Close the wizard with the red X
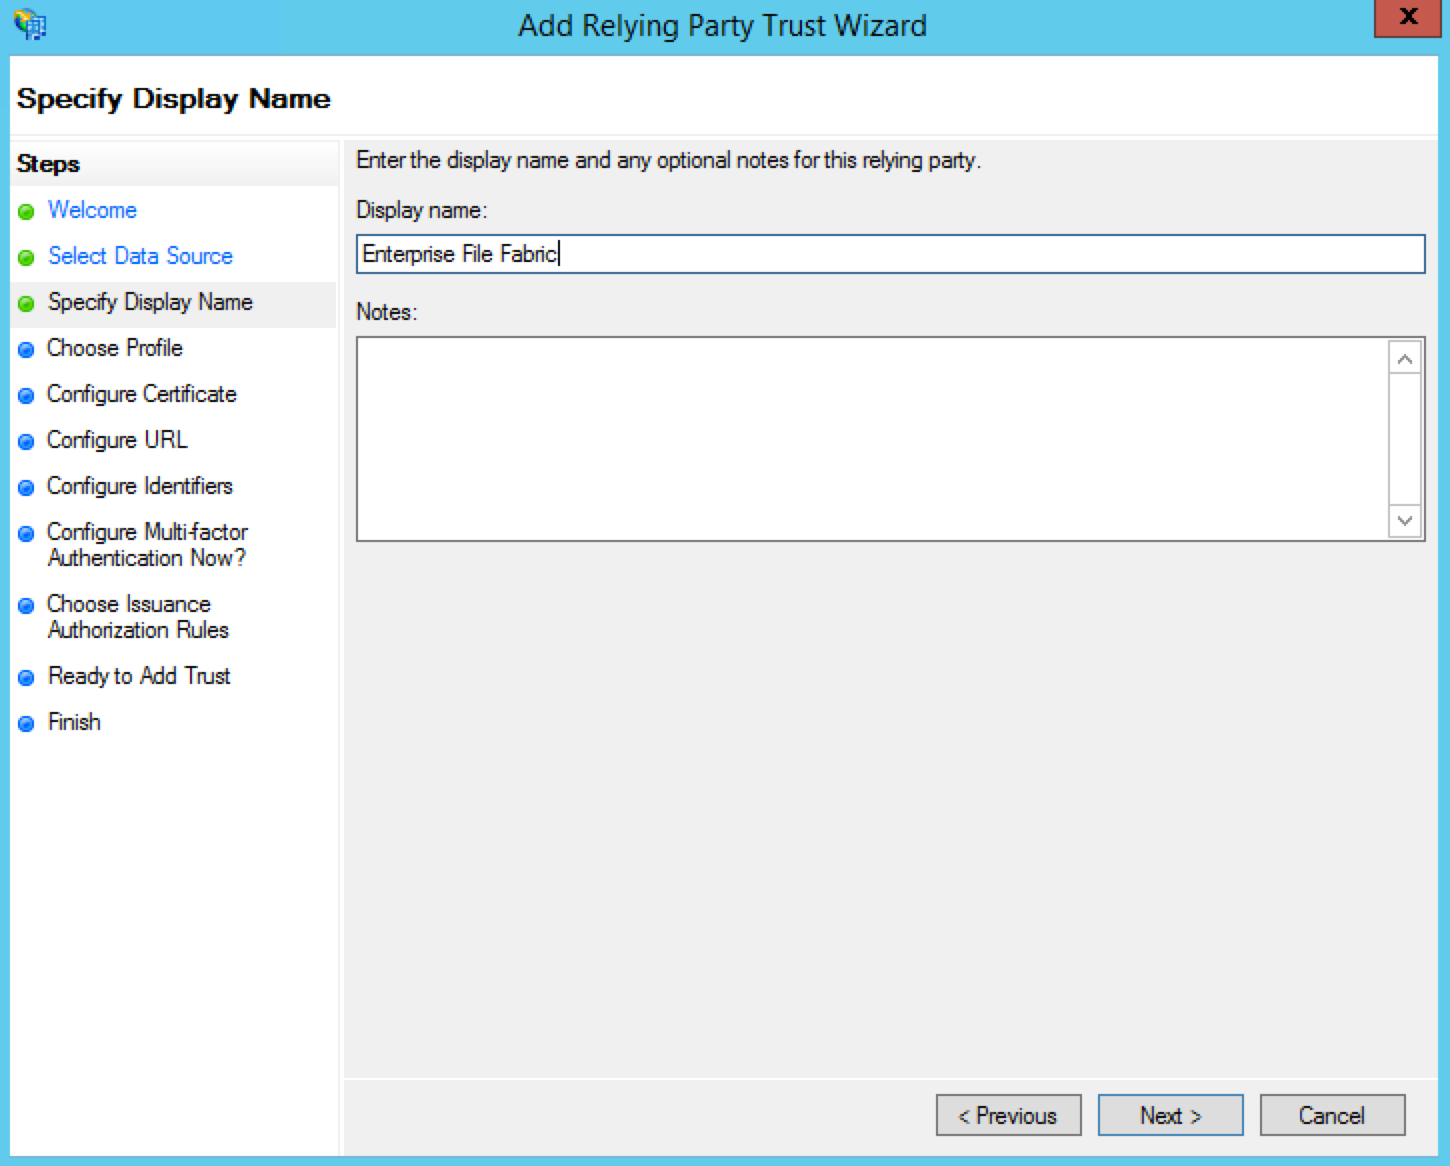The image size is (1450, 1166). (1408, 17)
